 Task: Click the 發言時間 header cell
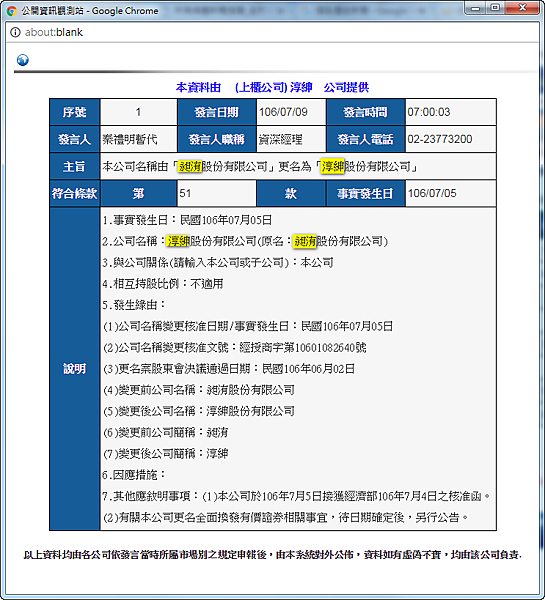pos(366,112)
